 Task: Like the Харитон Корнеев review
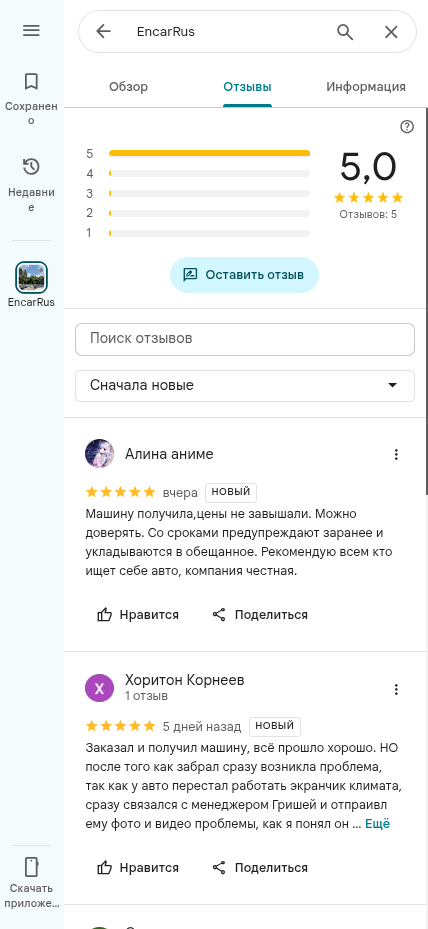[138, 867]
